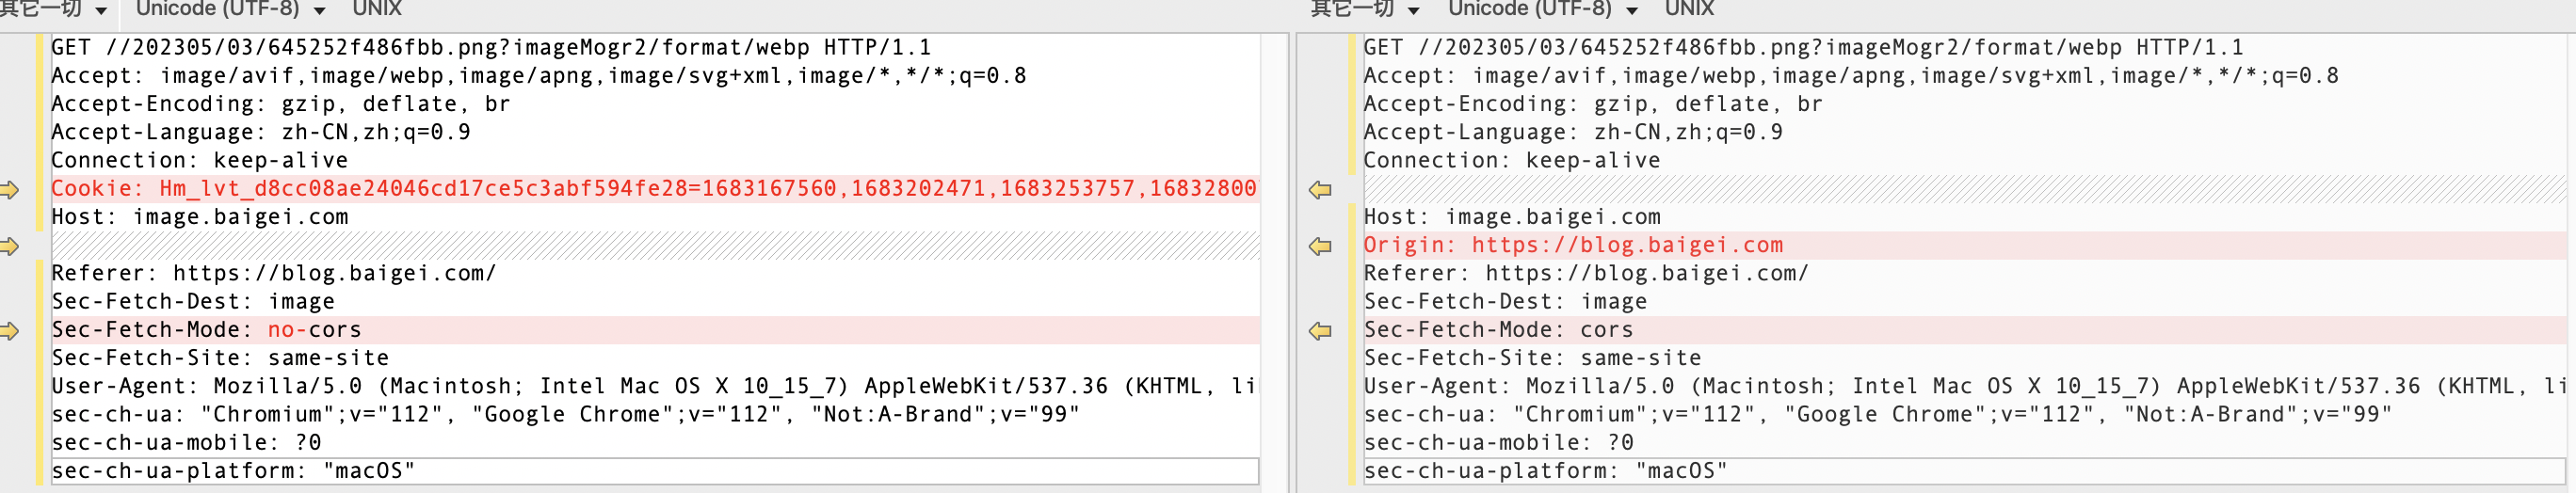The image size is (2576, 493).
Task: Open right pane Unicode (UTF-8) encoding dropdown
Action: tap(1542, 9)
